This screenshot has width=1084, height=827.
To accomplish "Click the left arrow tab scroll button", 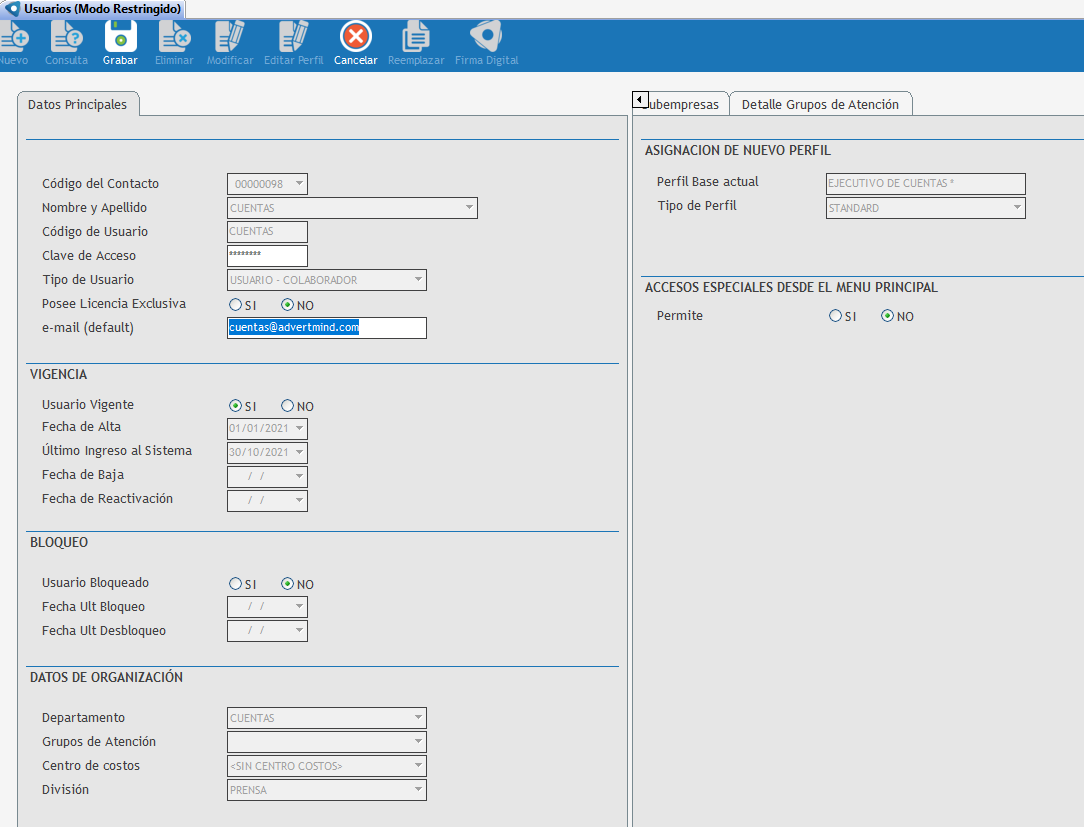I will [640, 100].
